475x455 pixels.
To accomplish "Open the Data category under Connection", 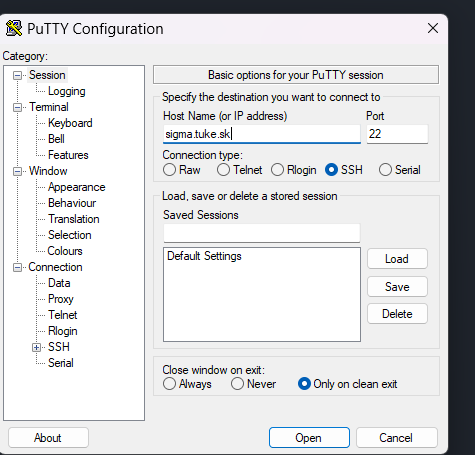I will 59,283.
